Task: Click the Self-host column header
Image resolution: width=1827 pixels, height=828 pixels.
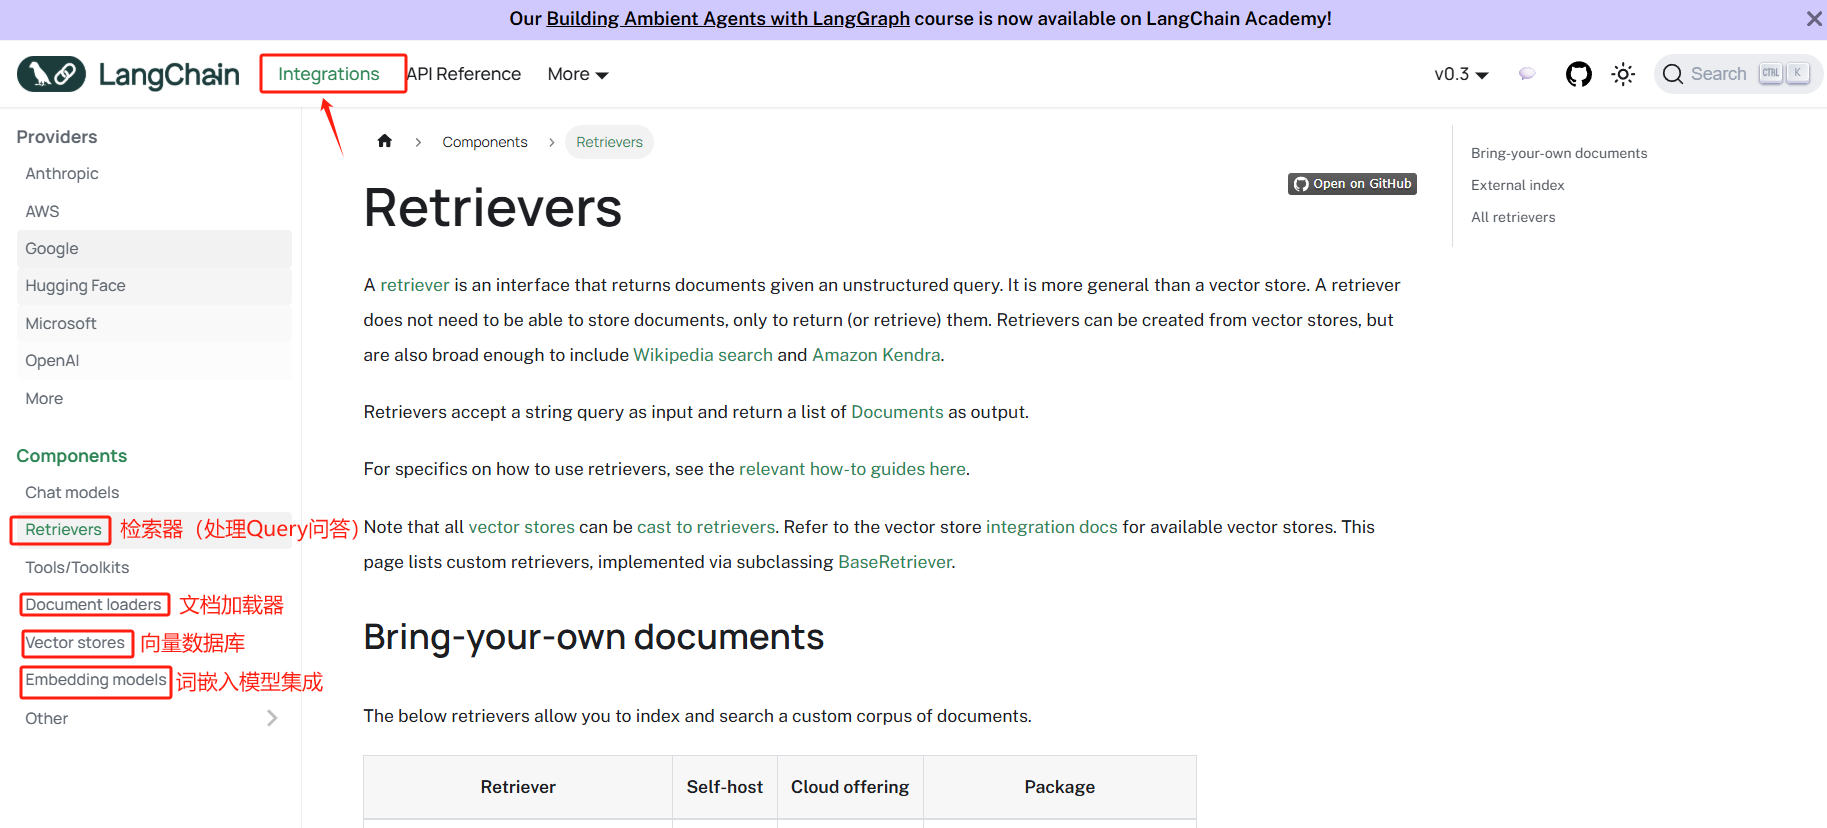Action: [x=725, y=787]
